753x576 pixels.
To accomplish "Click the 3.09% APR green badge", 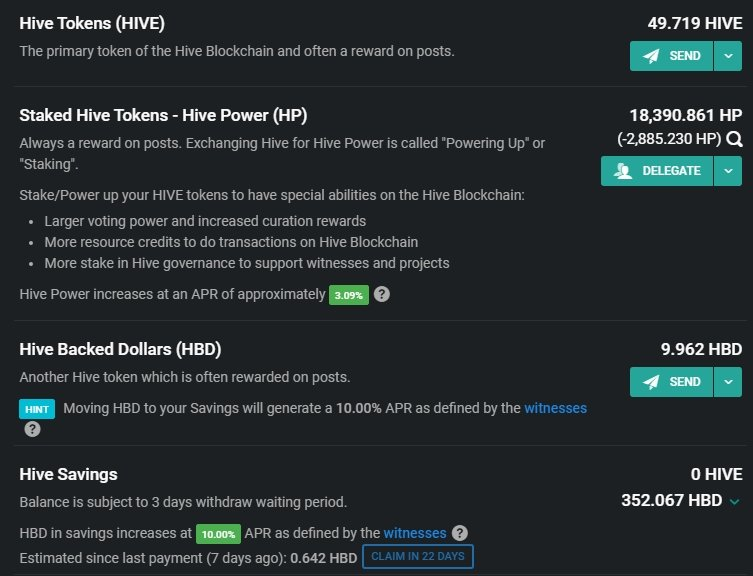I will 349,295.
